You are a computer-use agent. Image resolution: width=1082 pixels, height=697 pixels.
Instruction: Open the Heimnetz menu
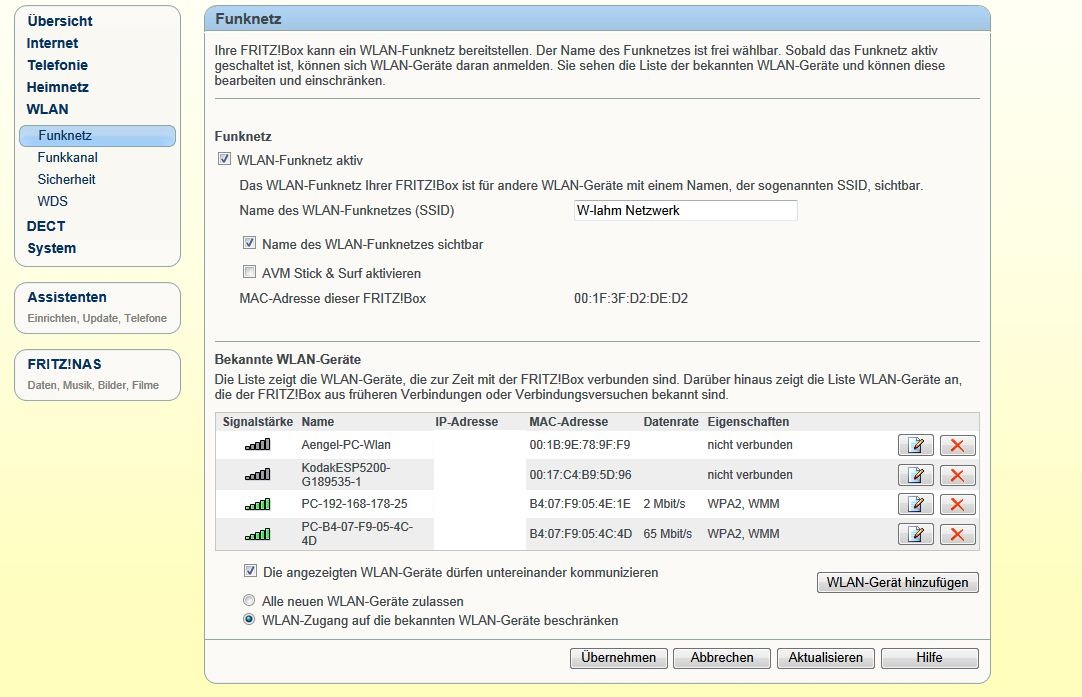pos(58,87)
